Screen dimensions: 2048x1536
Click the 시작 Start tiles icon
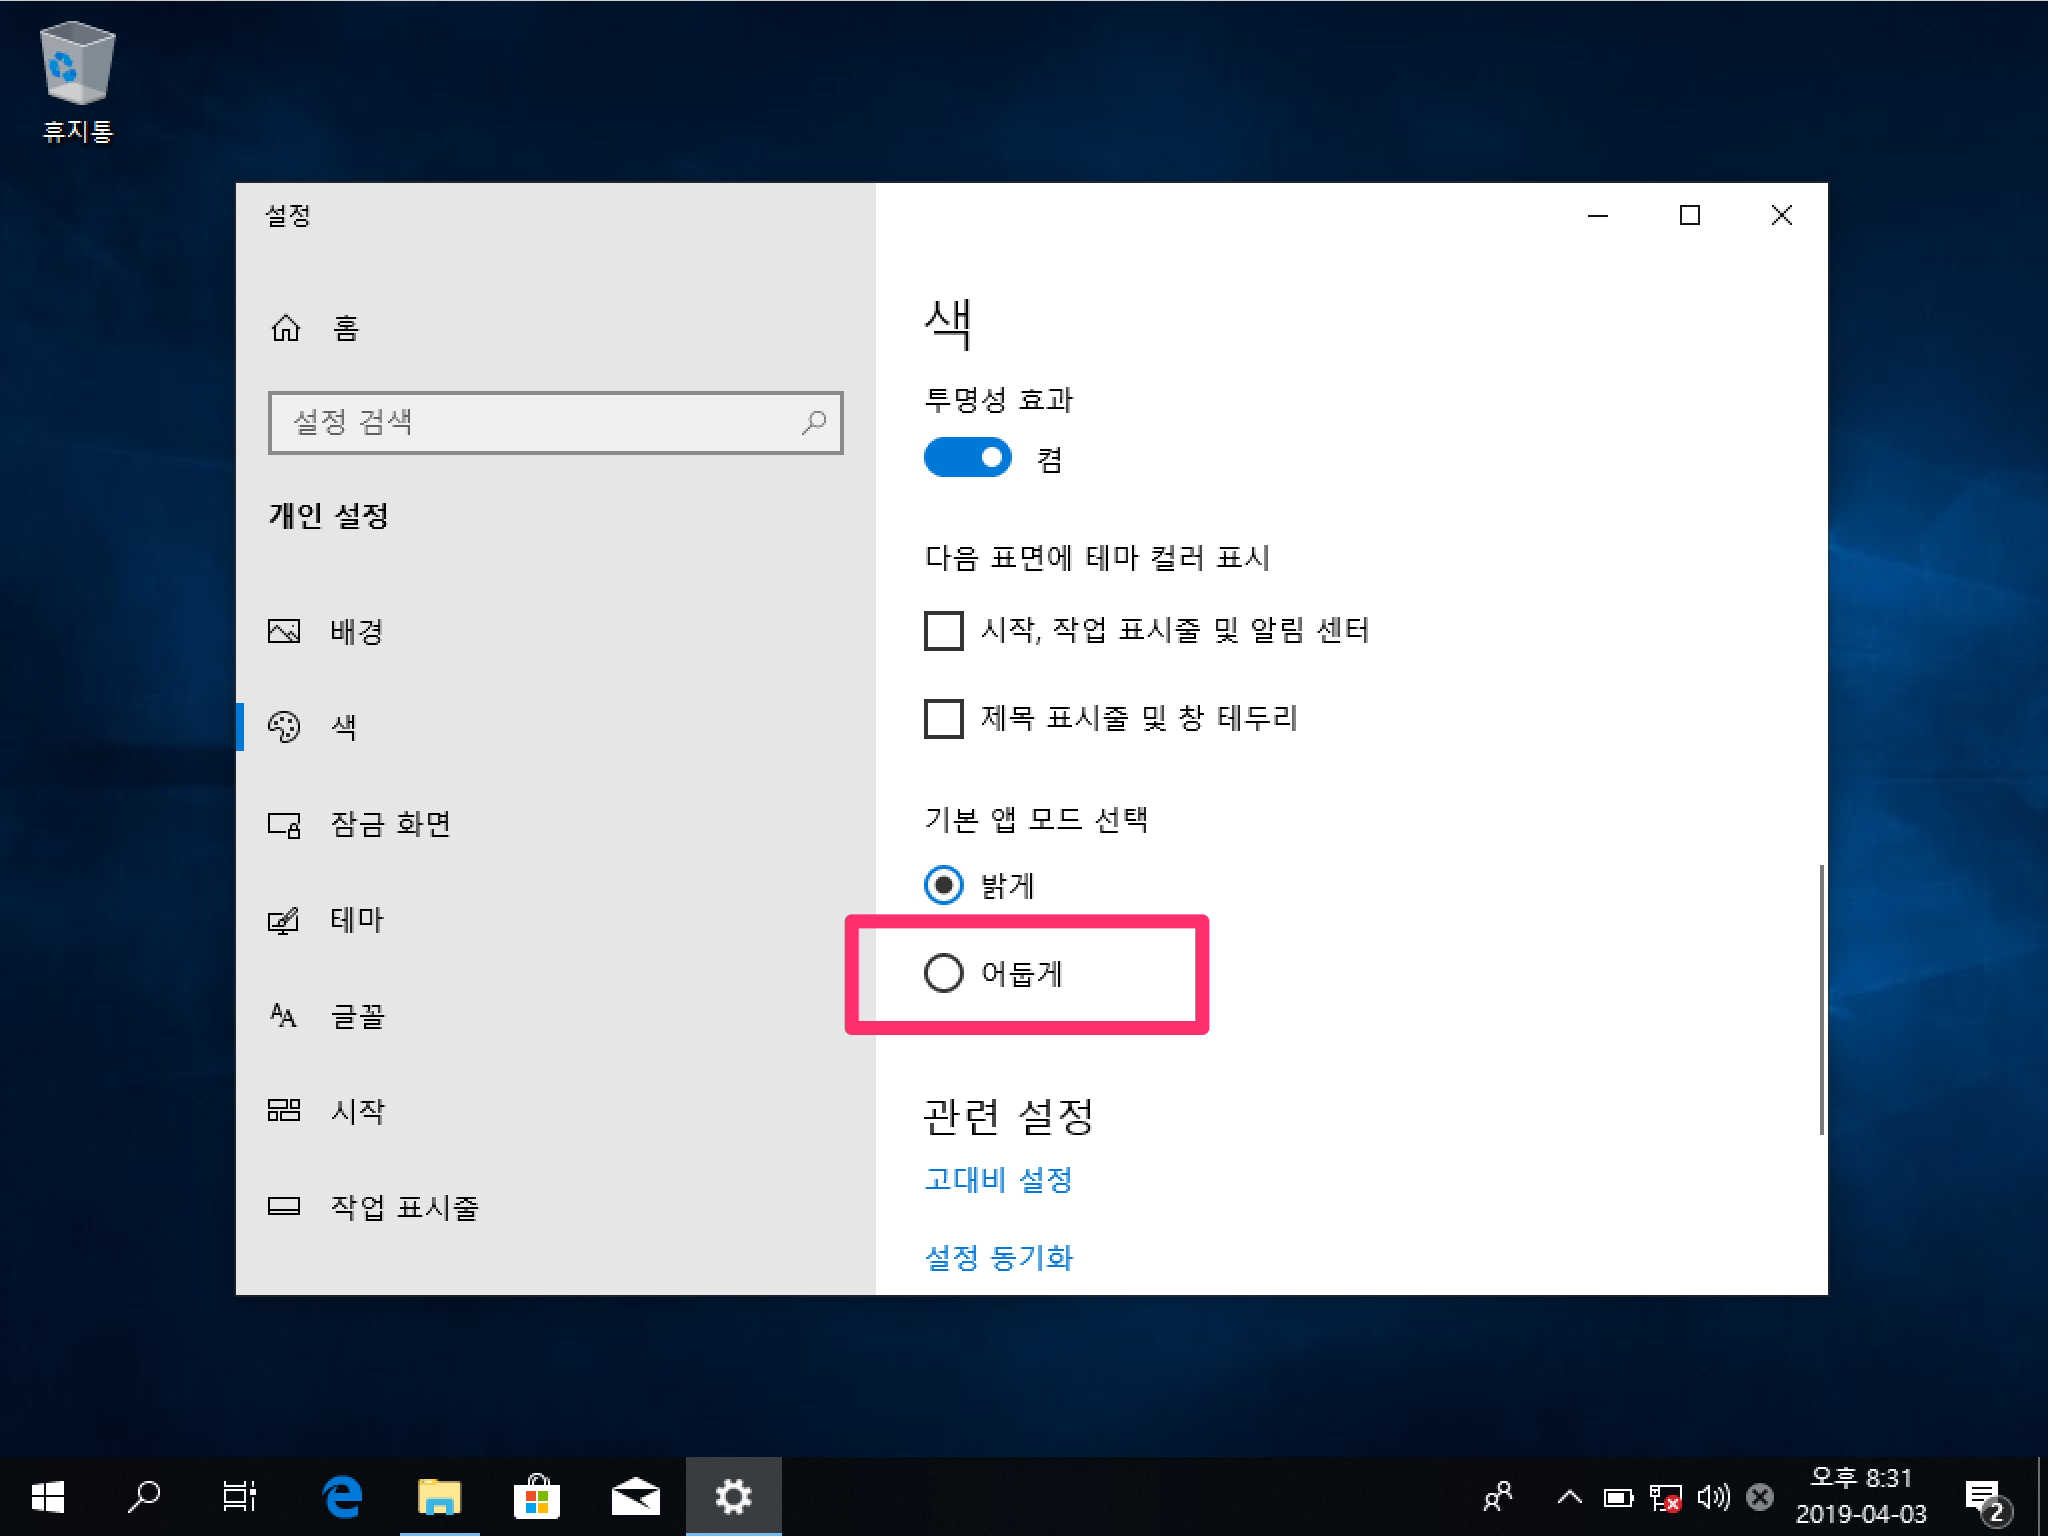pos(284,1111)
